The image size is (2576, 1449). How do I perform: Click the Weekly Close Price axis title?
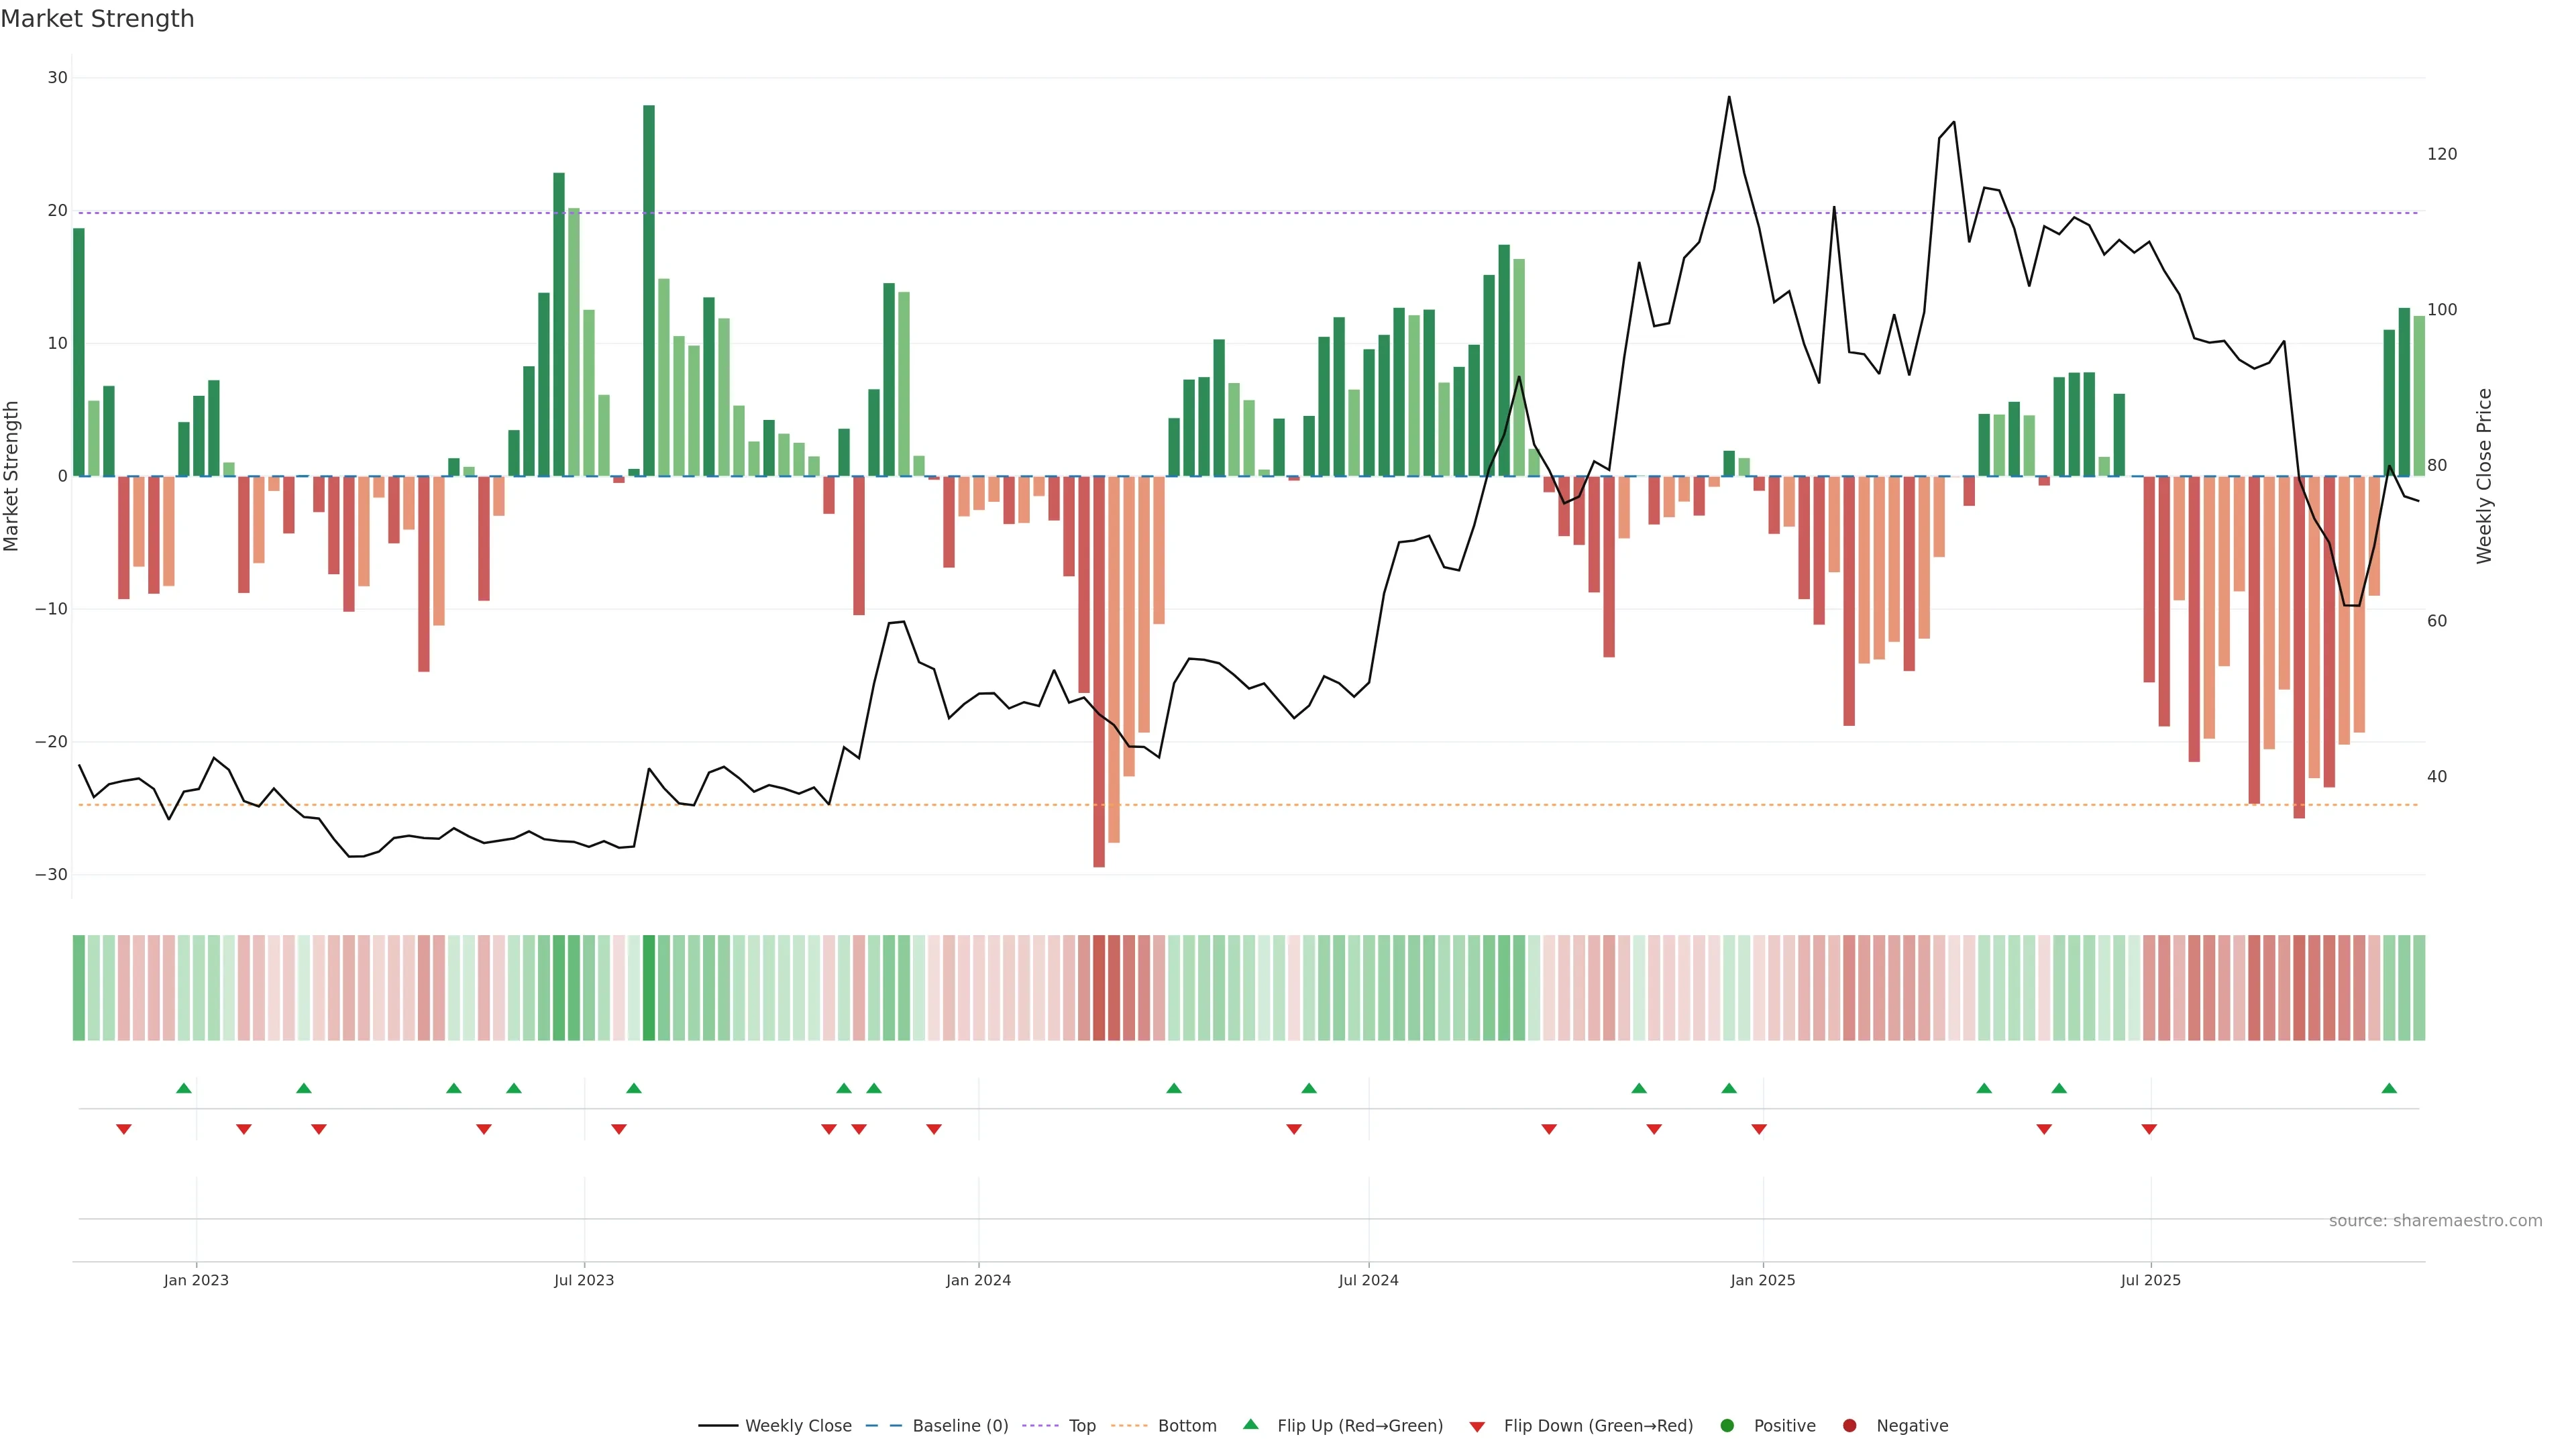point(2484,476)
